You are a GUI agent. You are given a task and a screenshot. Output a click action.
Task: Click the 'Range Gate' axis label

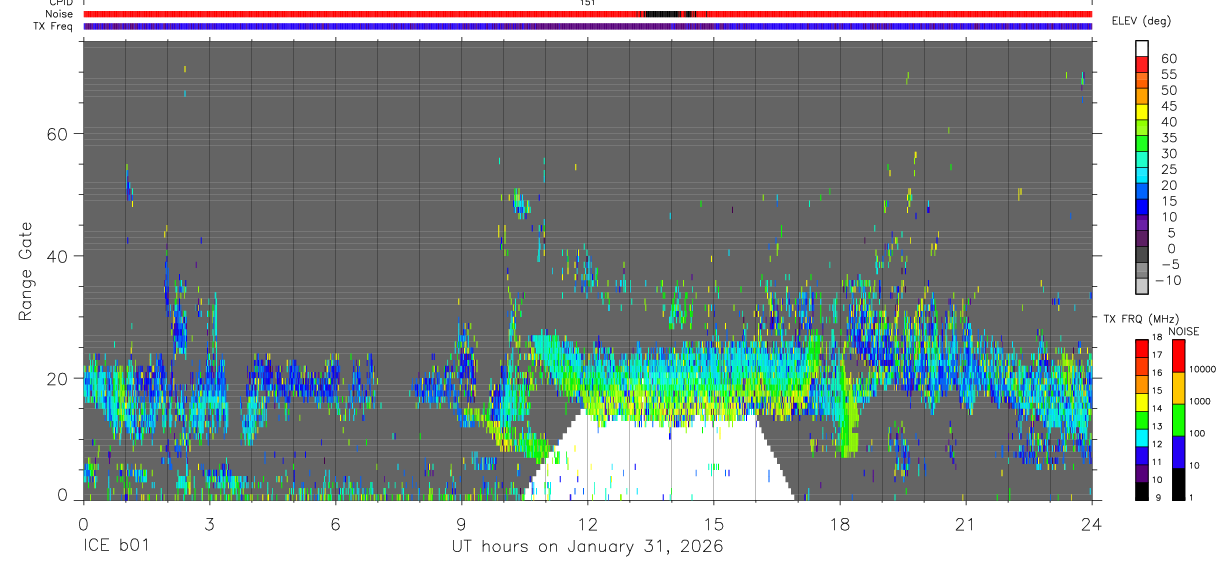tap(26, 272)
